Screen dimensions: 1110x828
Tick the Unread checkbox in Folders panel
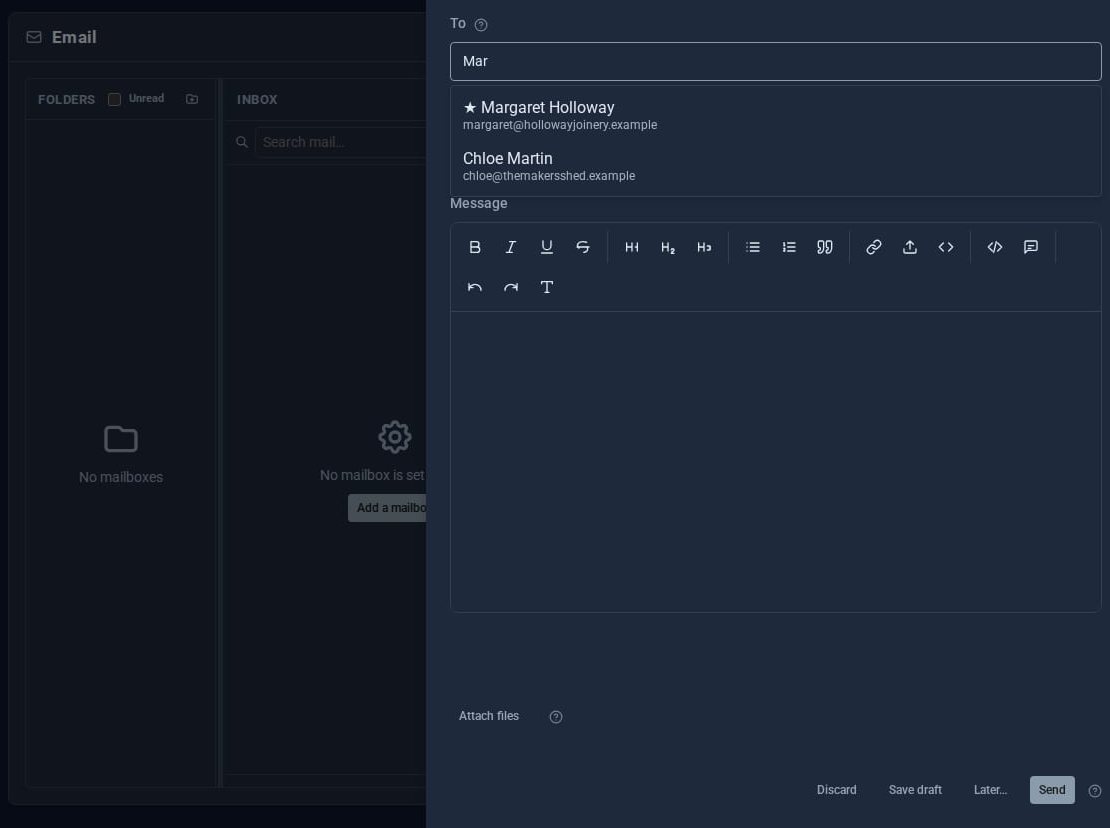click(114, 99)
